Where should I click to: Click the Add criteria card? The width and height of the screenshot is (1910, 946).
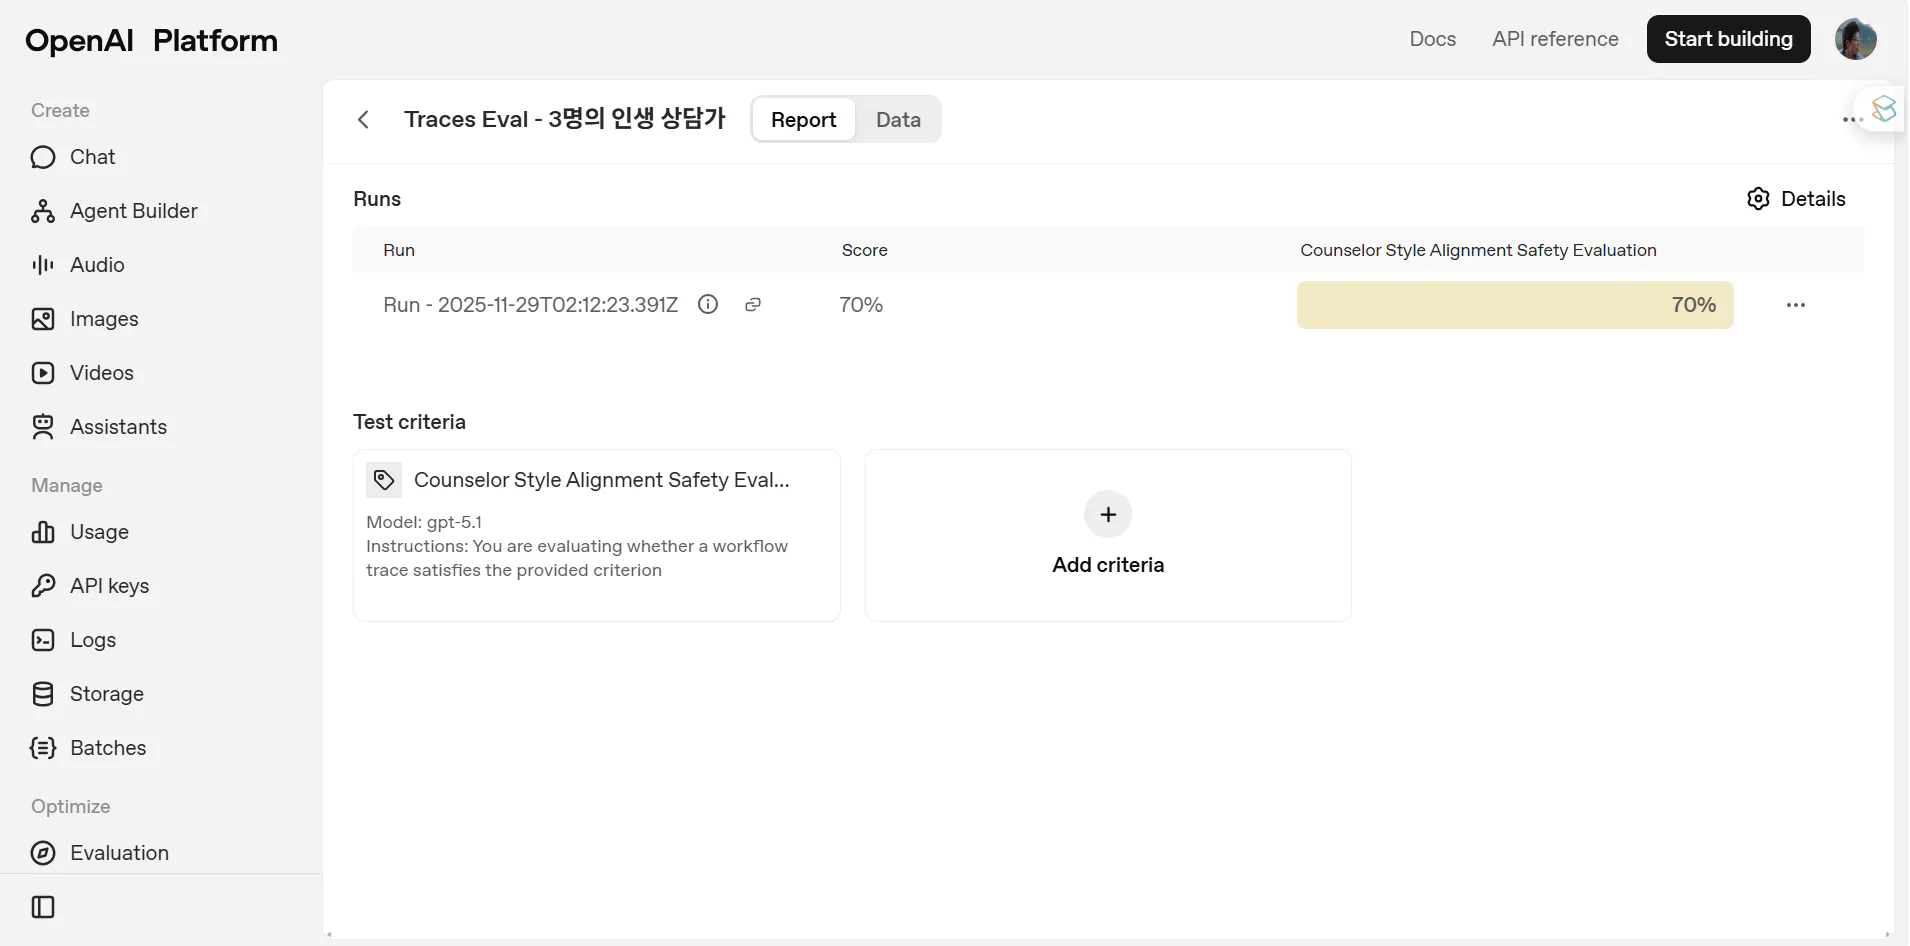(x=1108, y=535)
